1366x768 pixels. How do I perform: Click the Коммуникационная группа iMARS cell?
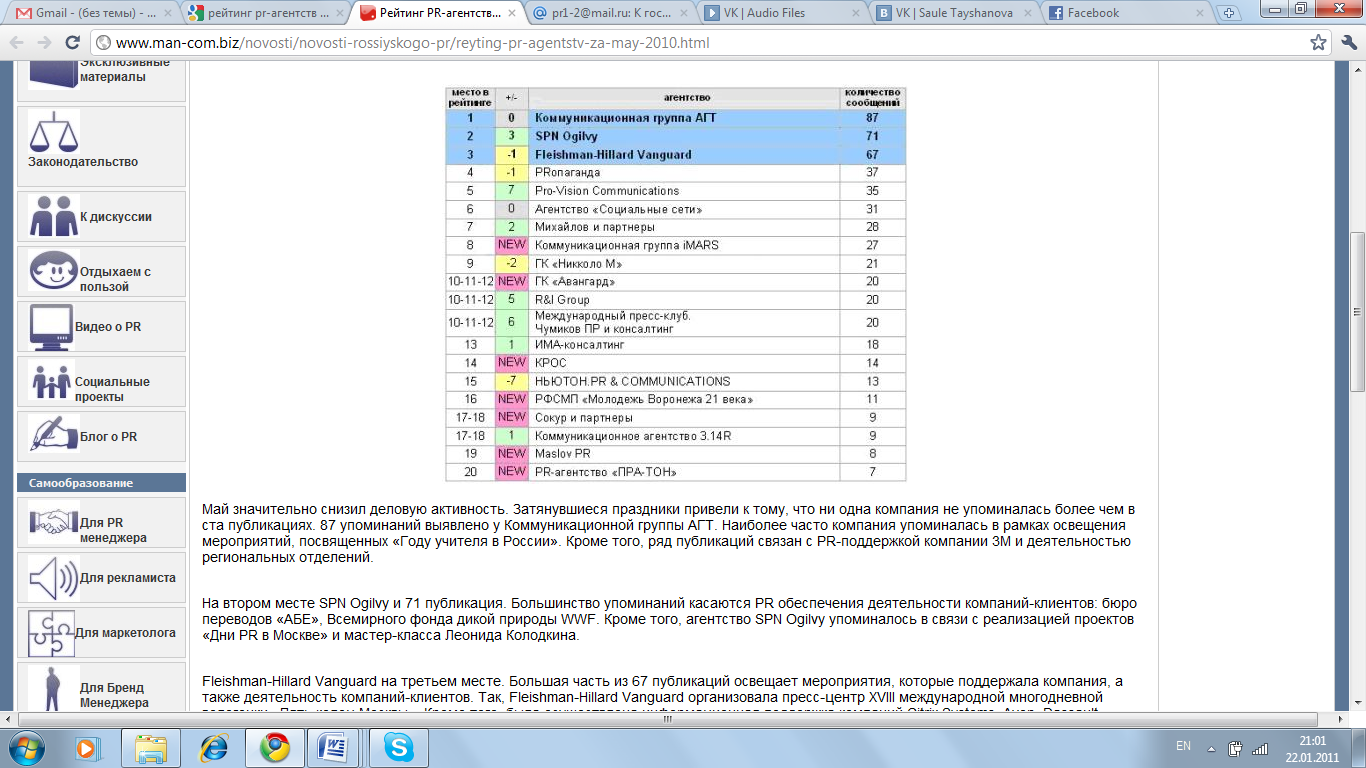[x=684, y=245]
